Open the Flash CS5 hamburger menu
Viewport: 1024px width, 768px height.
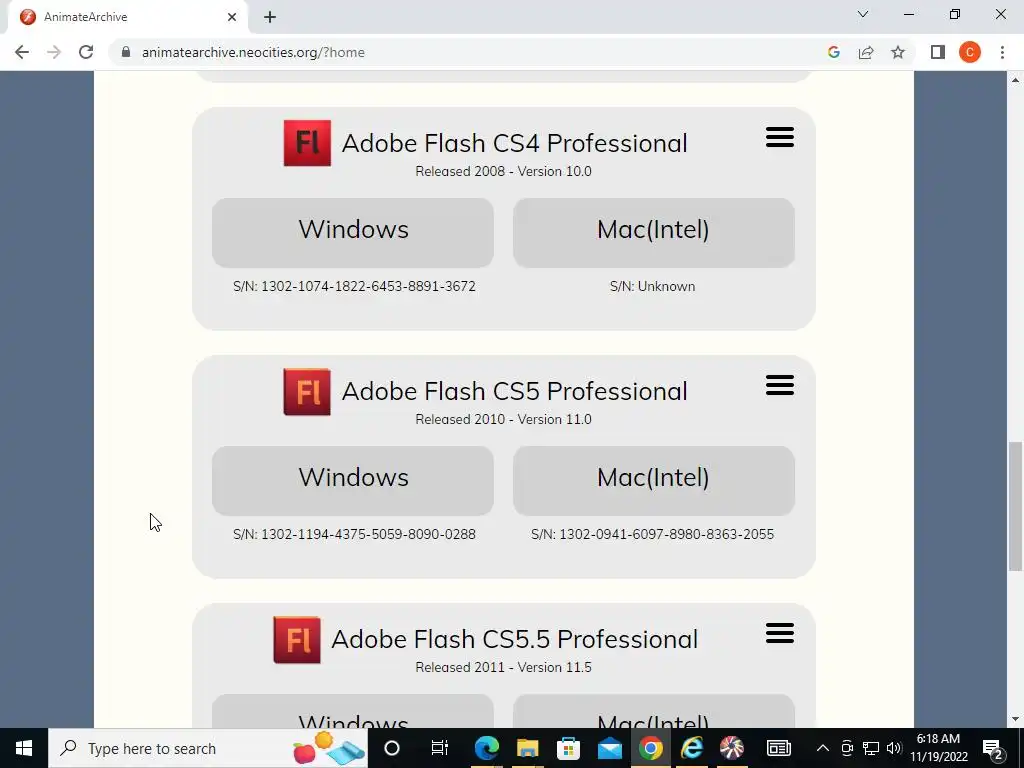tap(780, 385)
